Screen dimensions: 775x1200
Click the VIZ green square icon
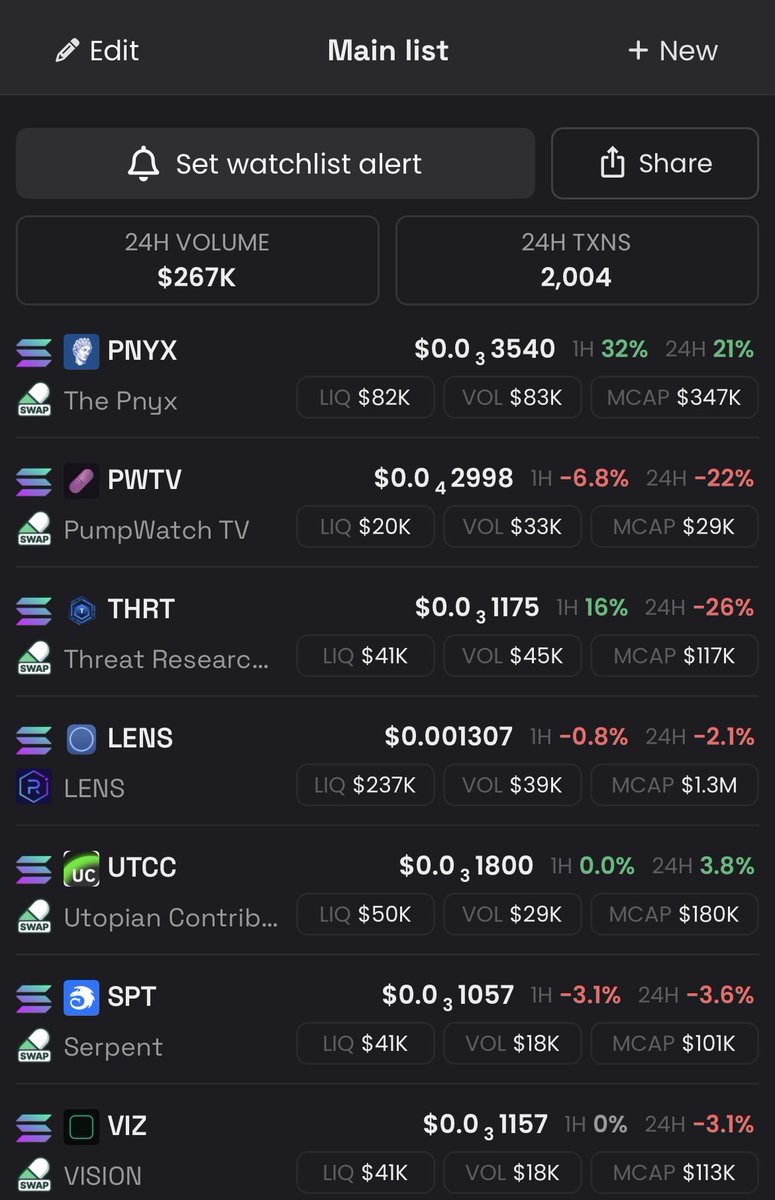(81, 1127)
